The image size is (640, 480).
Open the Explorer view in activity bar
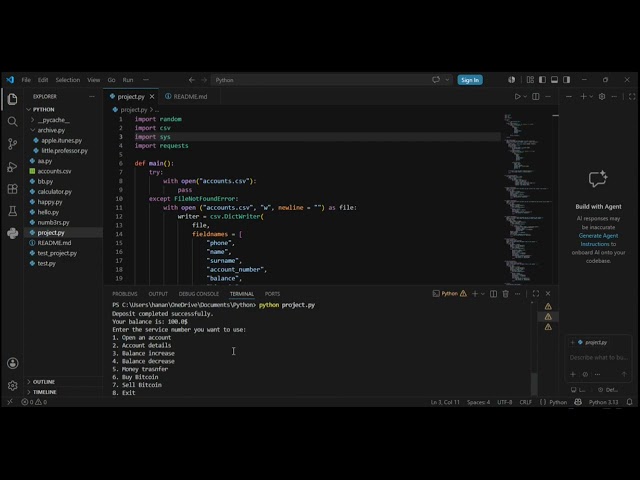[x=13, y=99]
